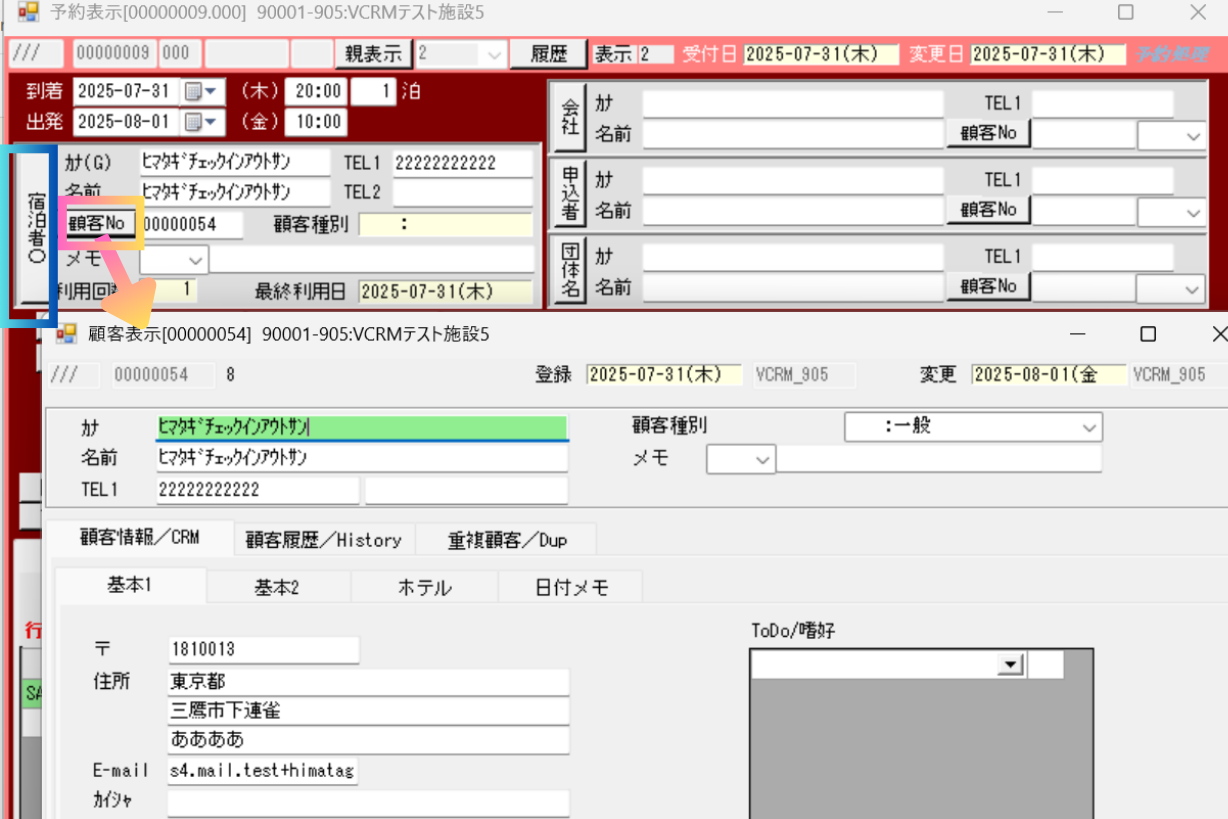Click 名前 field in customer window

[362, 458]
